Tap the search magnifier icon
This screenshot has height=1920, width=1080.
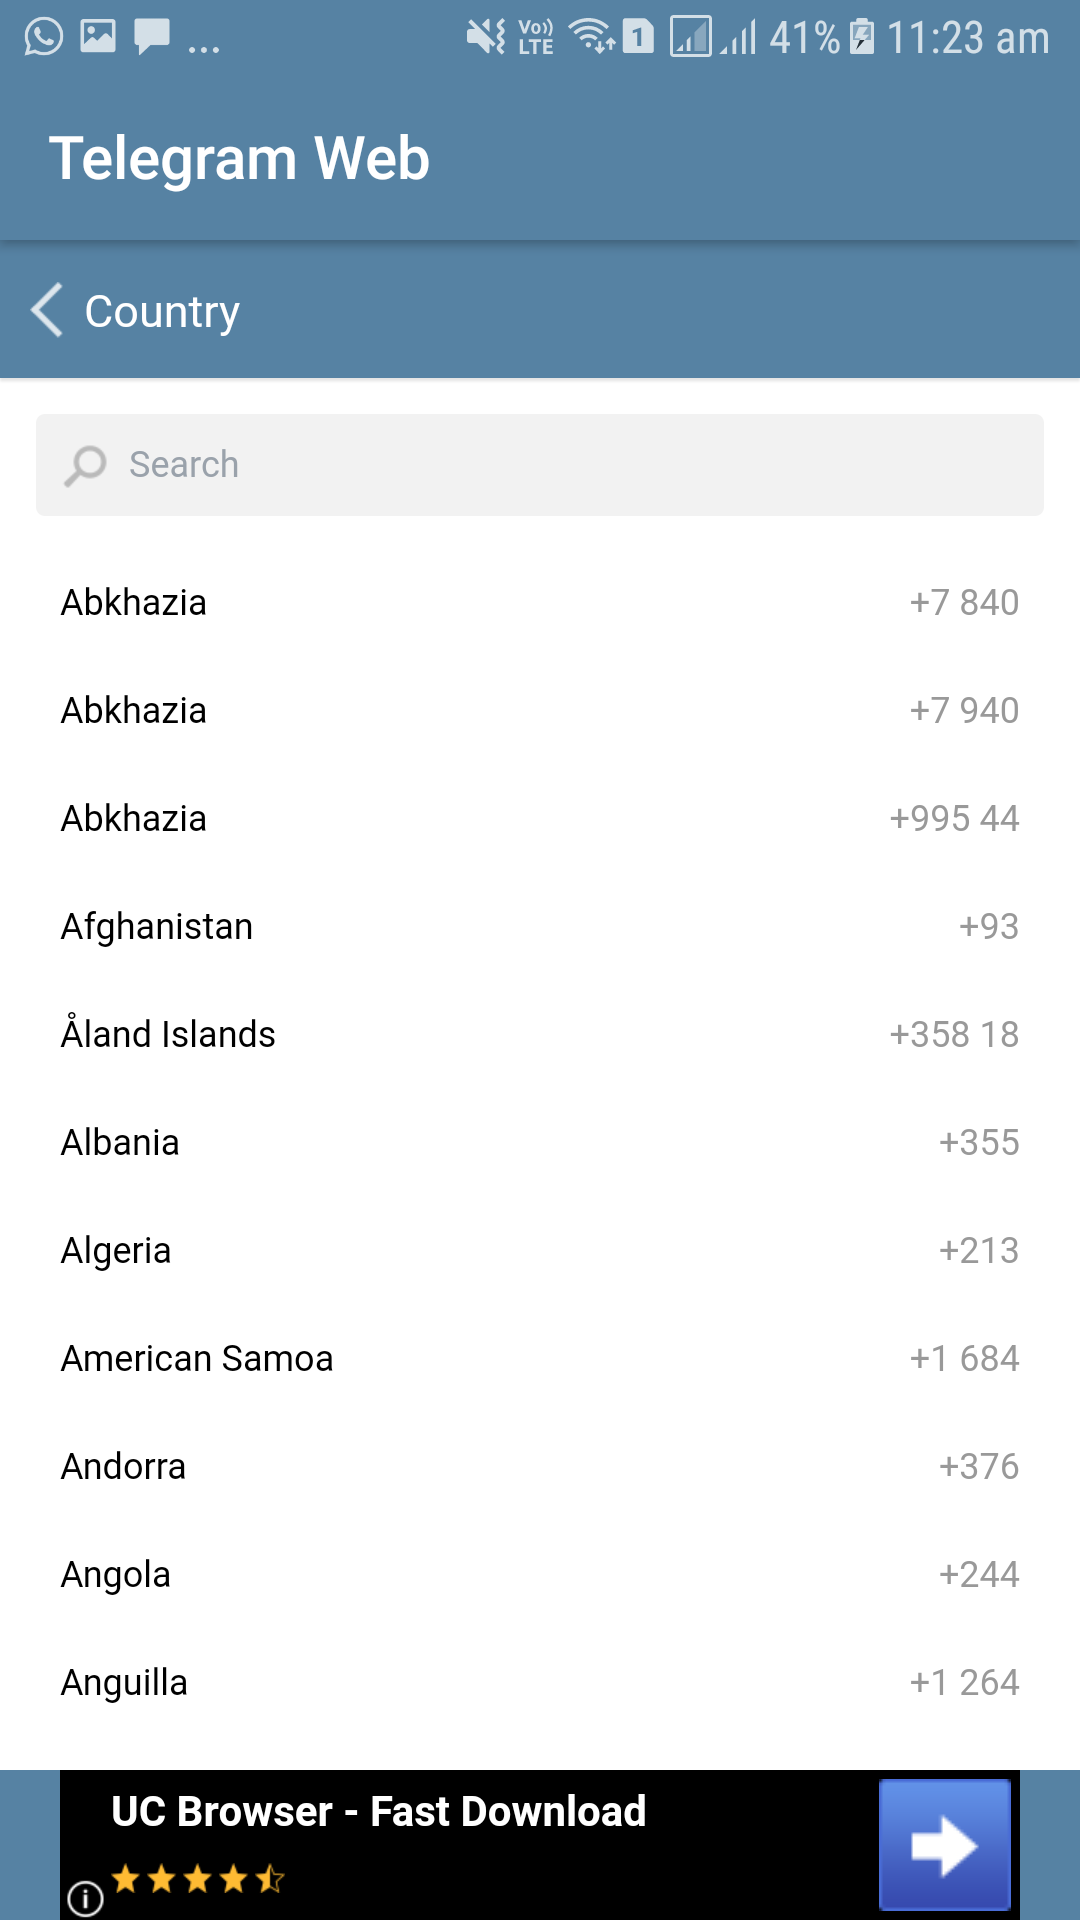click(x=86, y=465)
